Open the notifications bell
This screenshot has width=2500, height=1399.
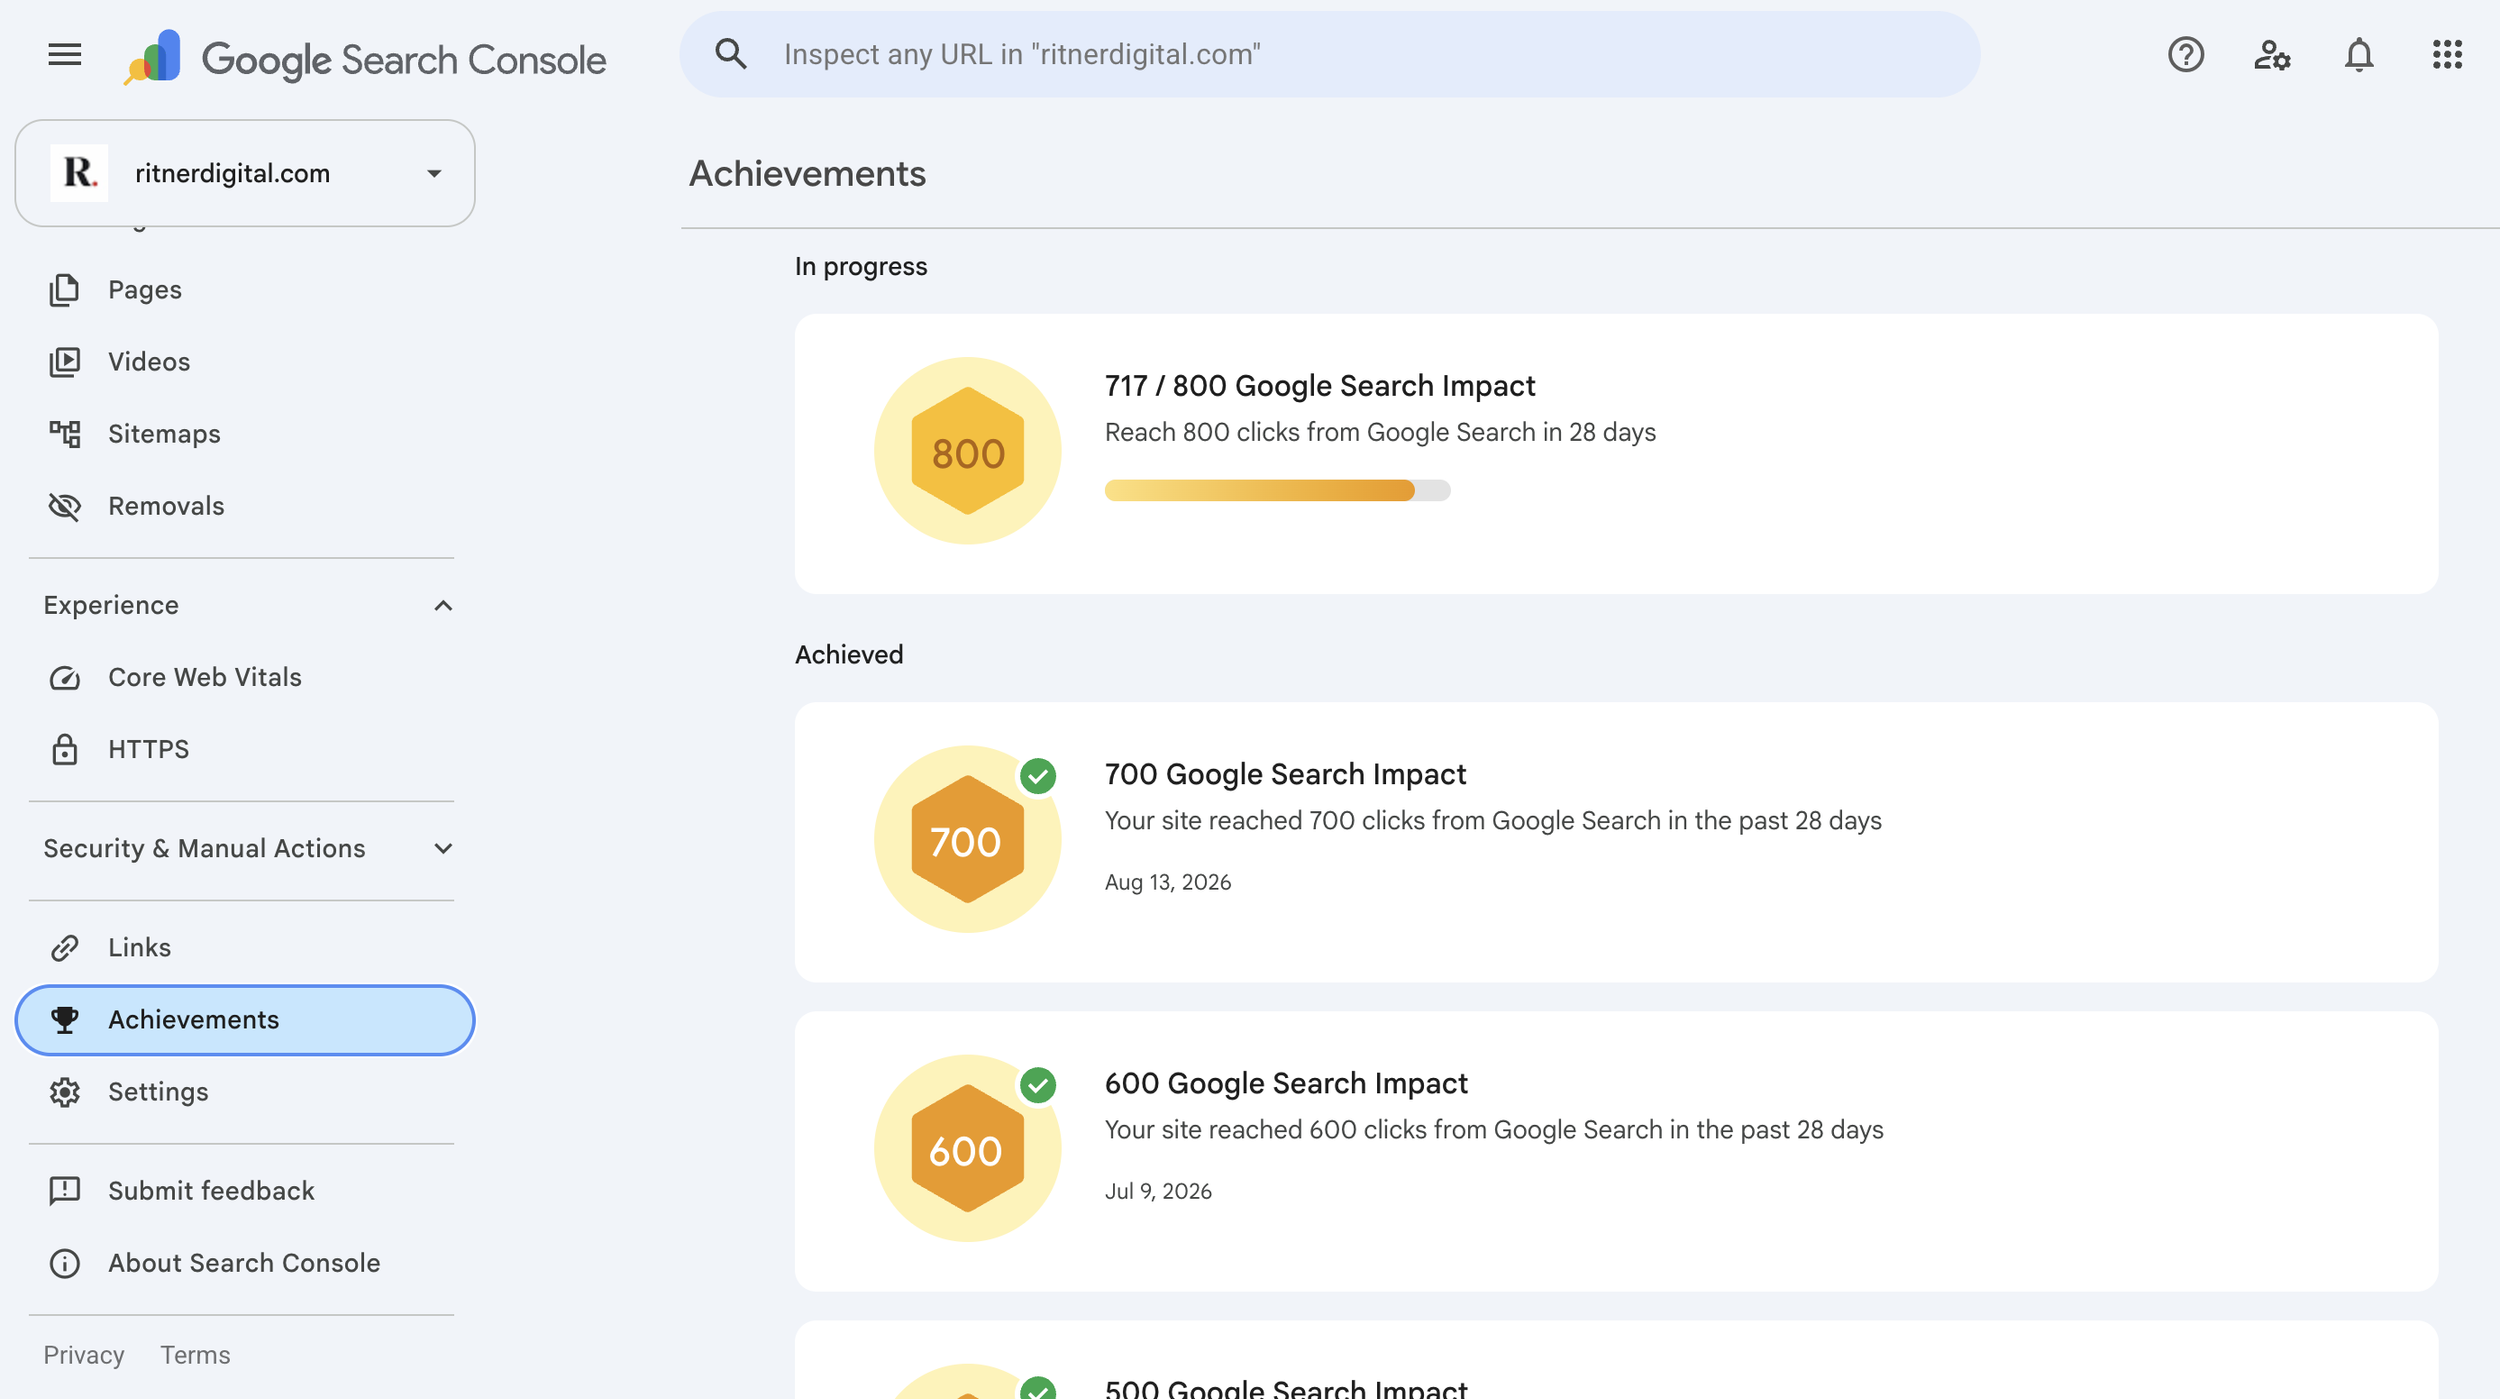click(2359, 54)
